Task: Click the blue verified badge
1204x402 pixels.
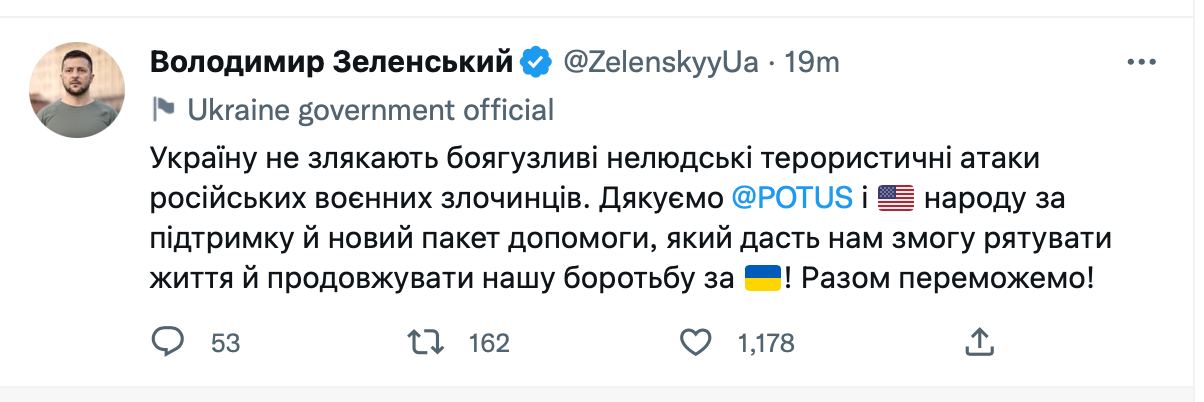Action: click(535, 62)
